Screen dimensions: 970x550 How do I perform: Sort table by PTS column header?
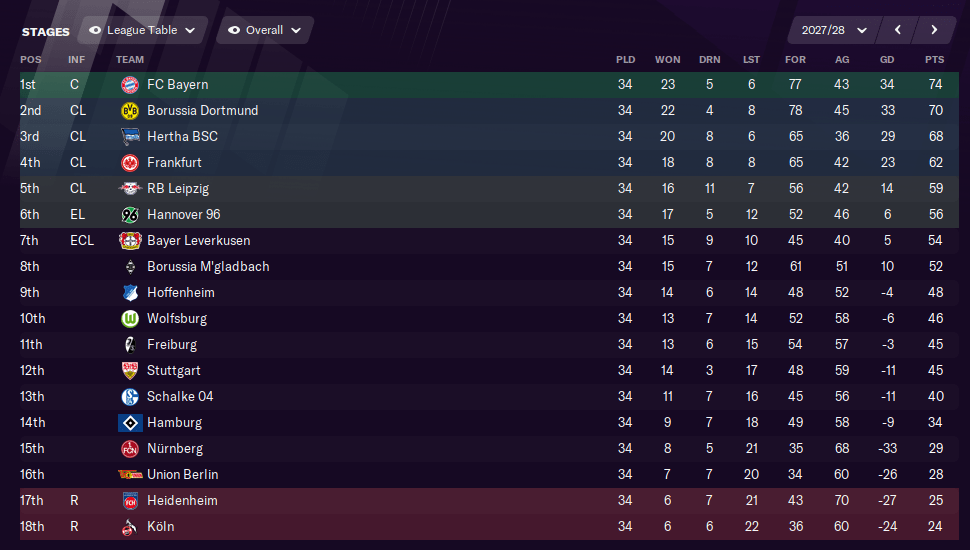pyautogui.click(x=935, y=59)
